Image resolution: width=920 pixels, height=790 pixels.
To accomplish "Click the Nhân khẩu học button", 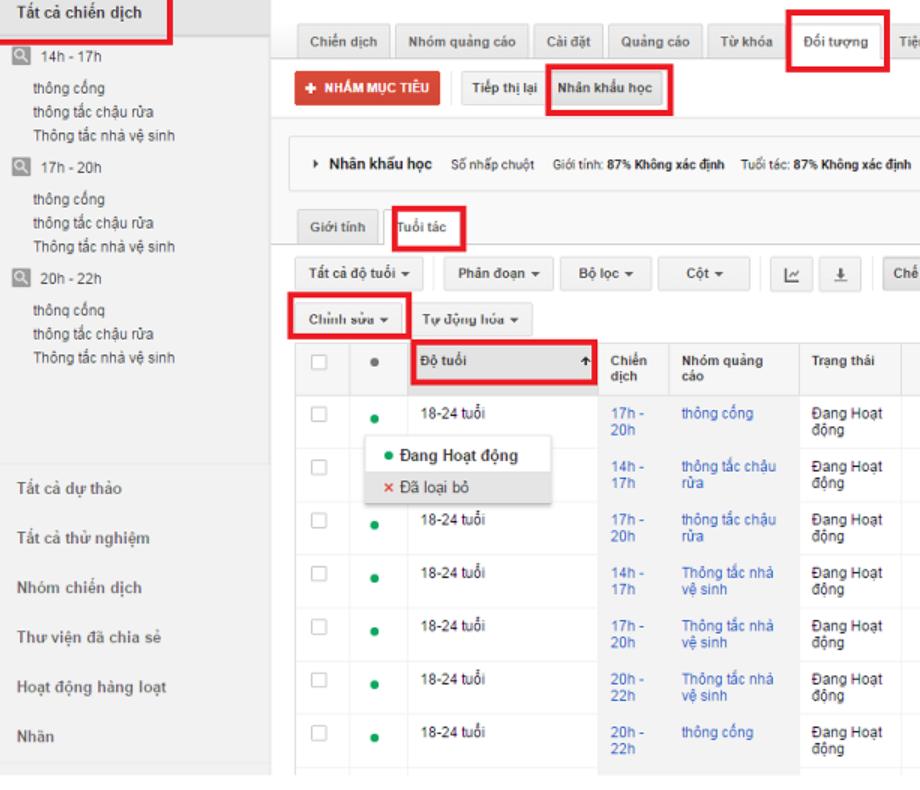I will click(x=604, y=88).
